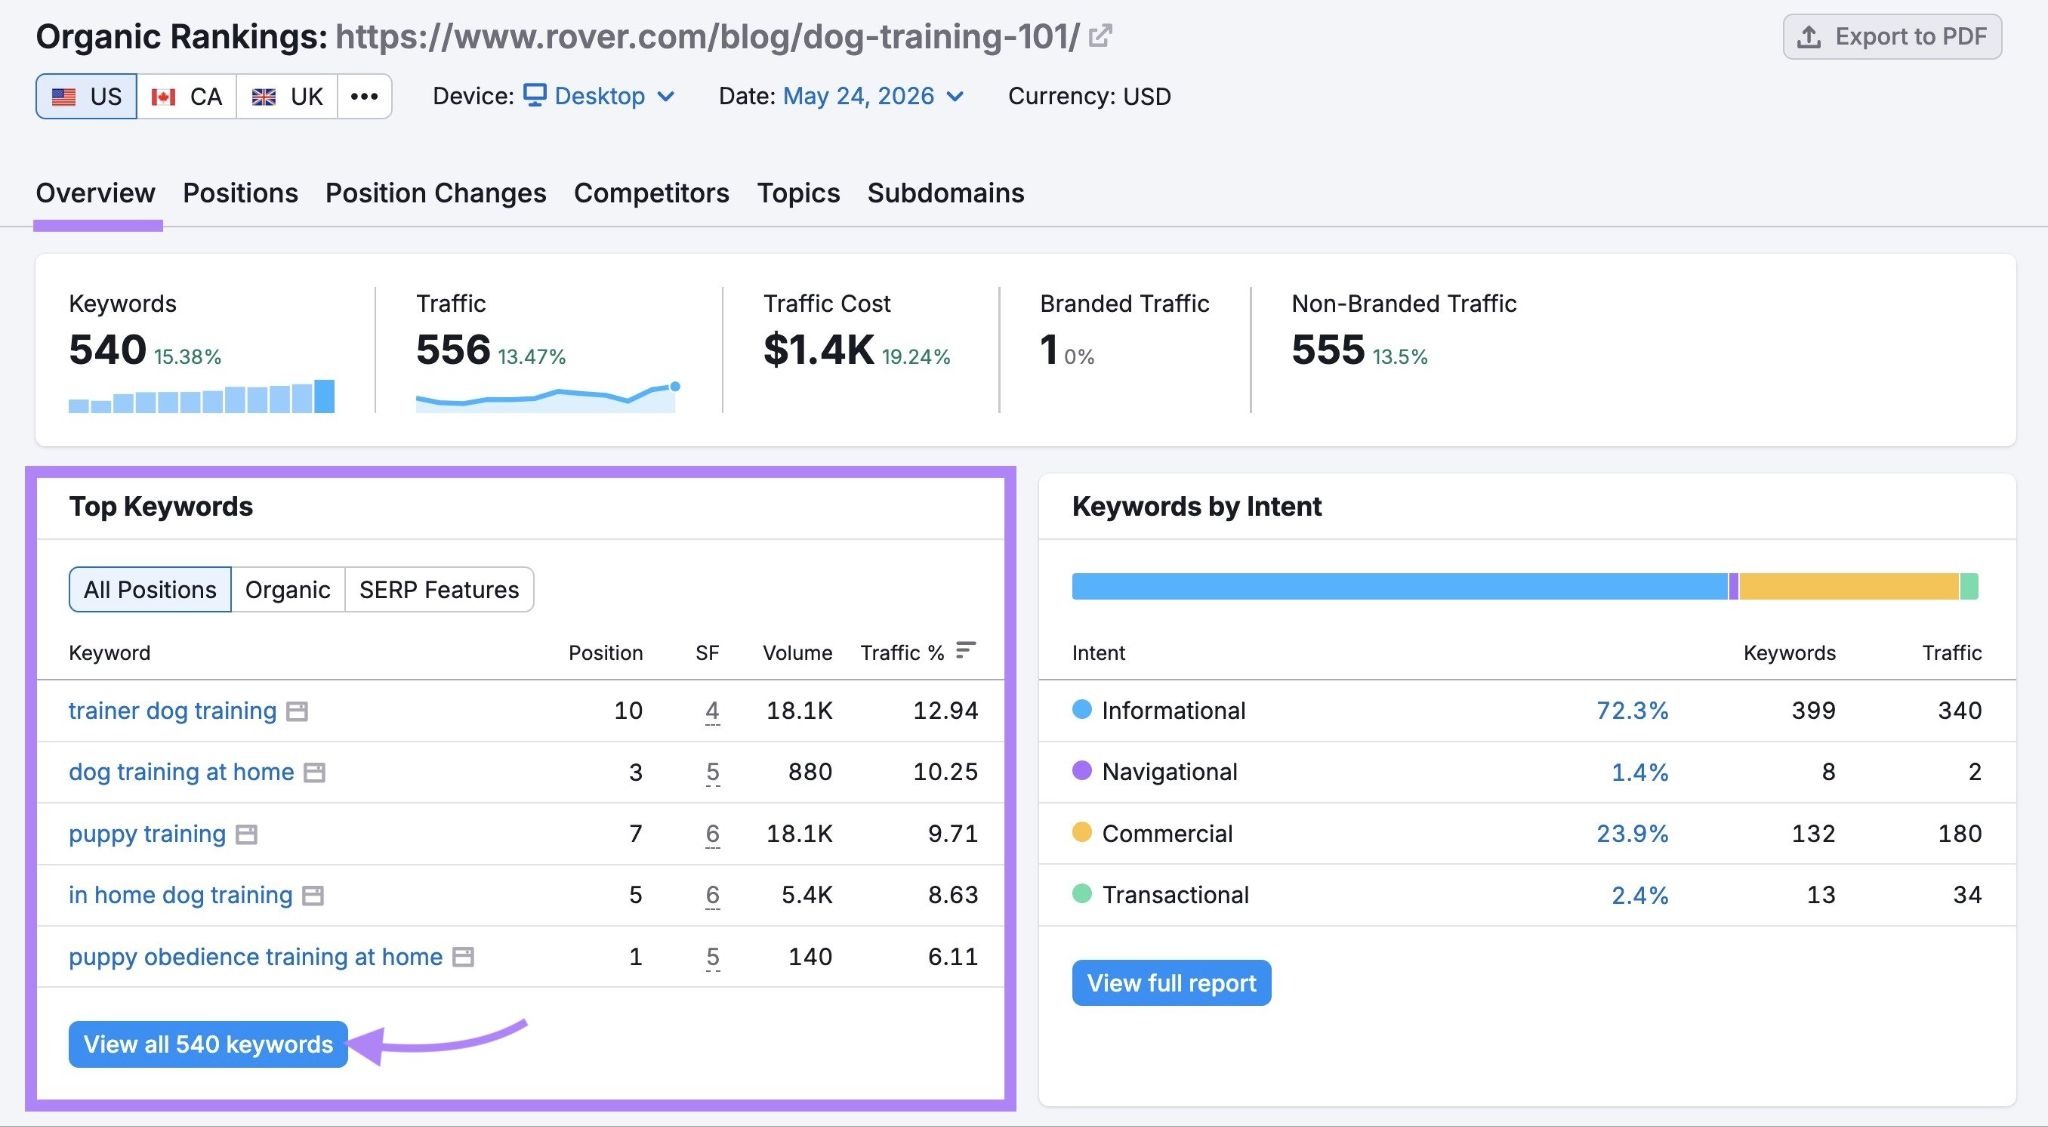The height and width of the screenshot is (1127, 2048).
Task: Switch to the Positions tab
Action: [x=240, y=192]
